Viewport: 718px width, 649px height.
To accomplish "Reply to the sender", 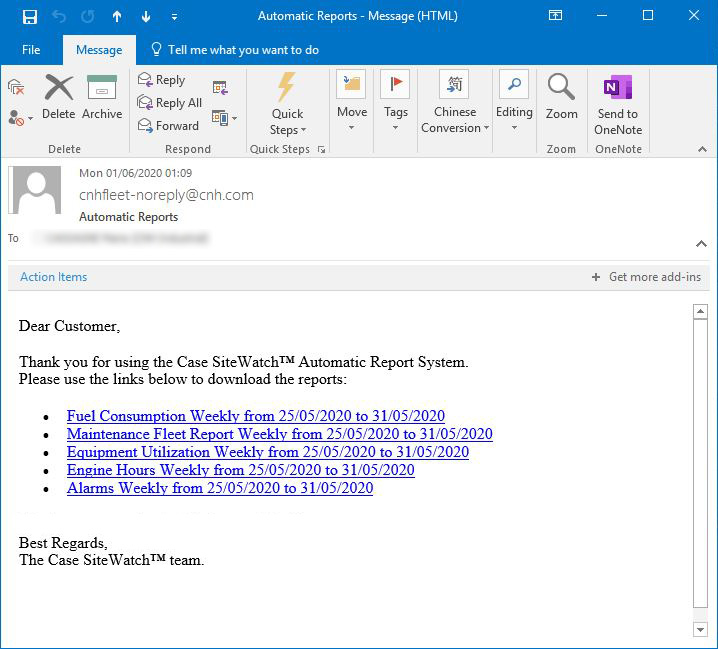I will (161, 80).
